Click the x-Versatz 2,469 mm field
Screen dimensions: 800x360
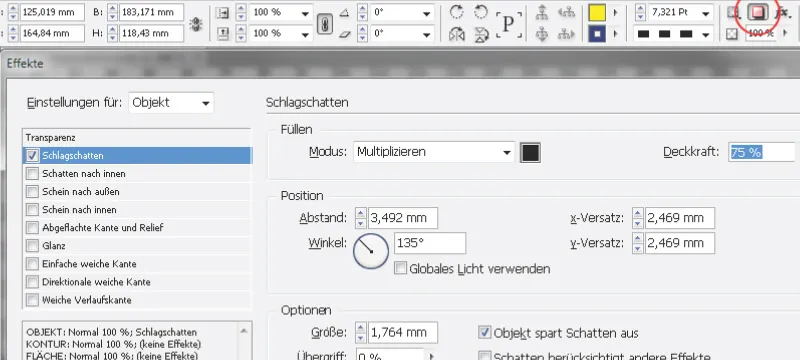(x=680, y=218)
